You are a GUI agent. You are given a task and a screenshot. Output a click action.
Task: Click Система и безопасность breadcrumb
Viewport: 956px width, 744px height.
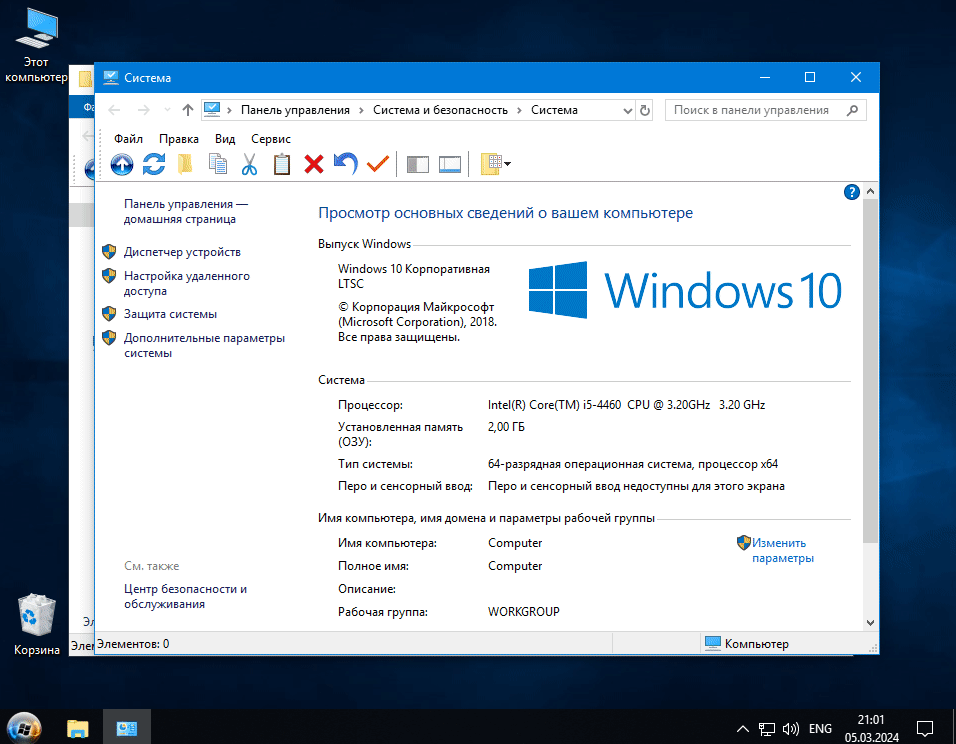tap(440, 110)
